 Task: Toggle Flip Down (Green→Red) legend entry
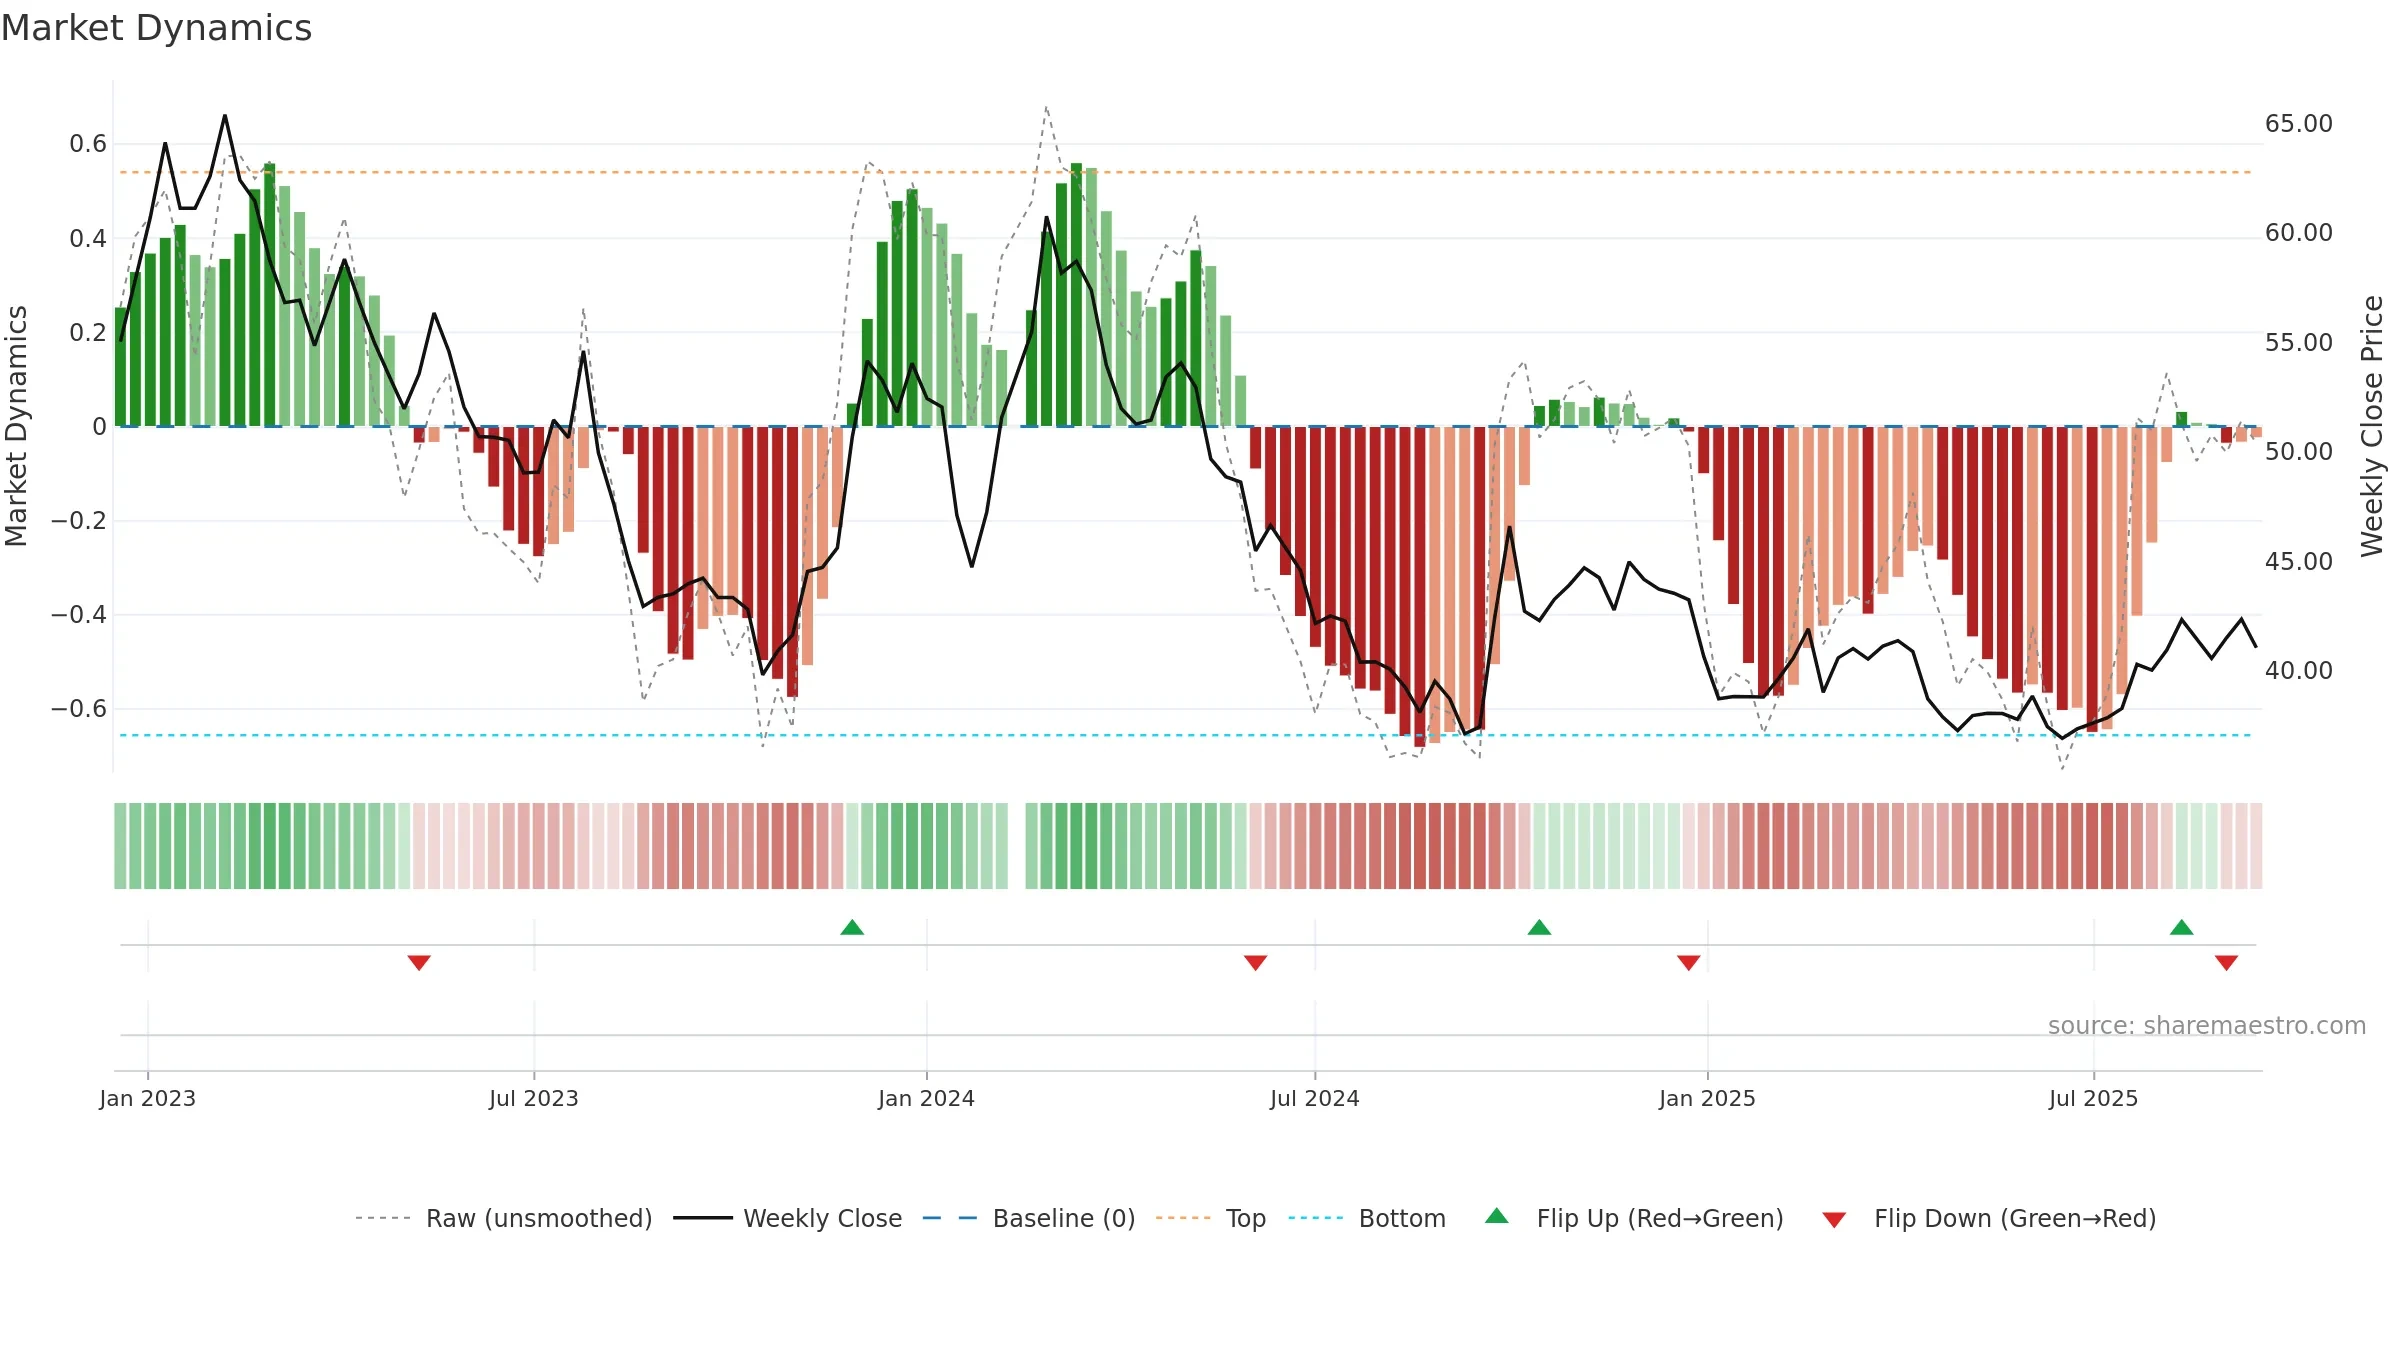[x=1988, y=1218]
